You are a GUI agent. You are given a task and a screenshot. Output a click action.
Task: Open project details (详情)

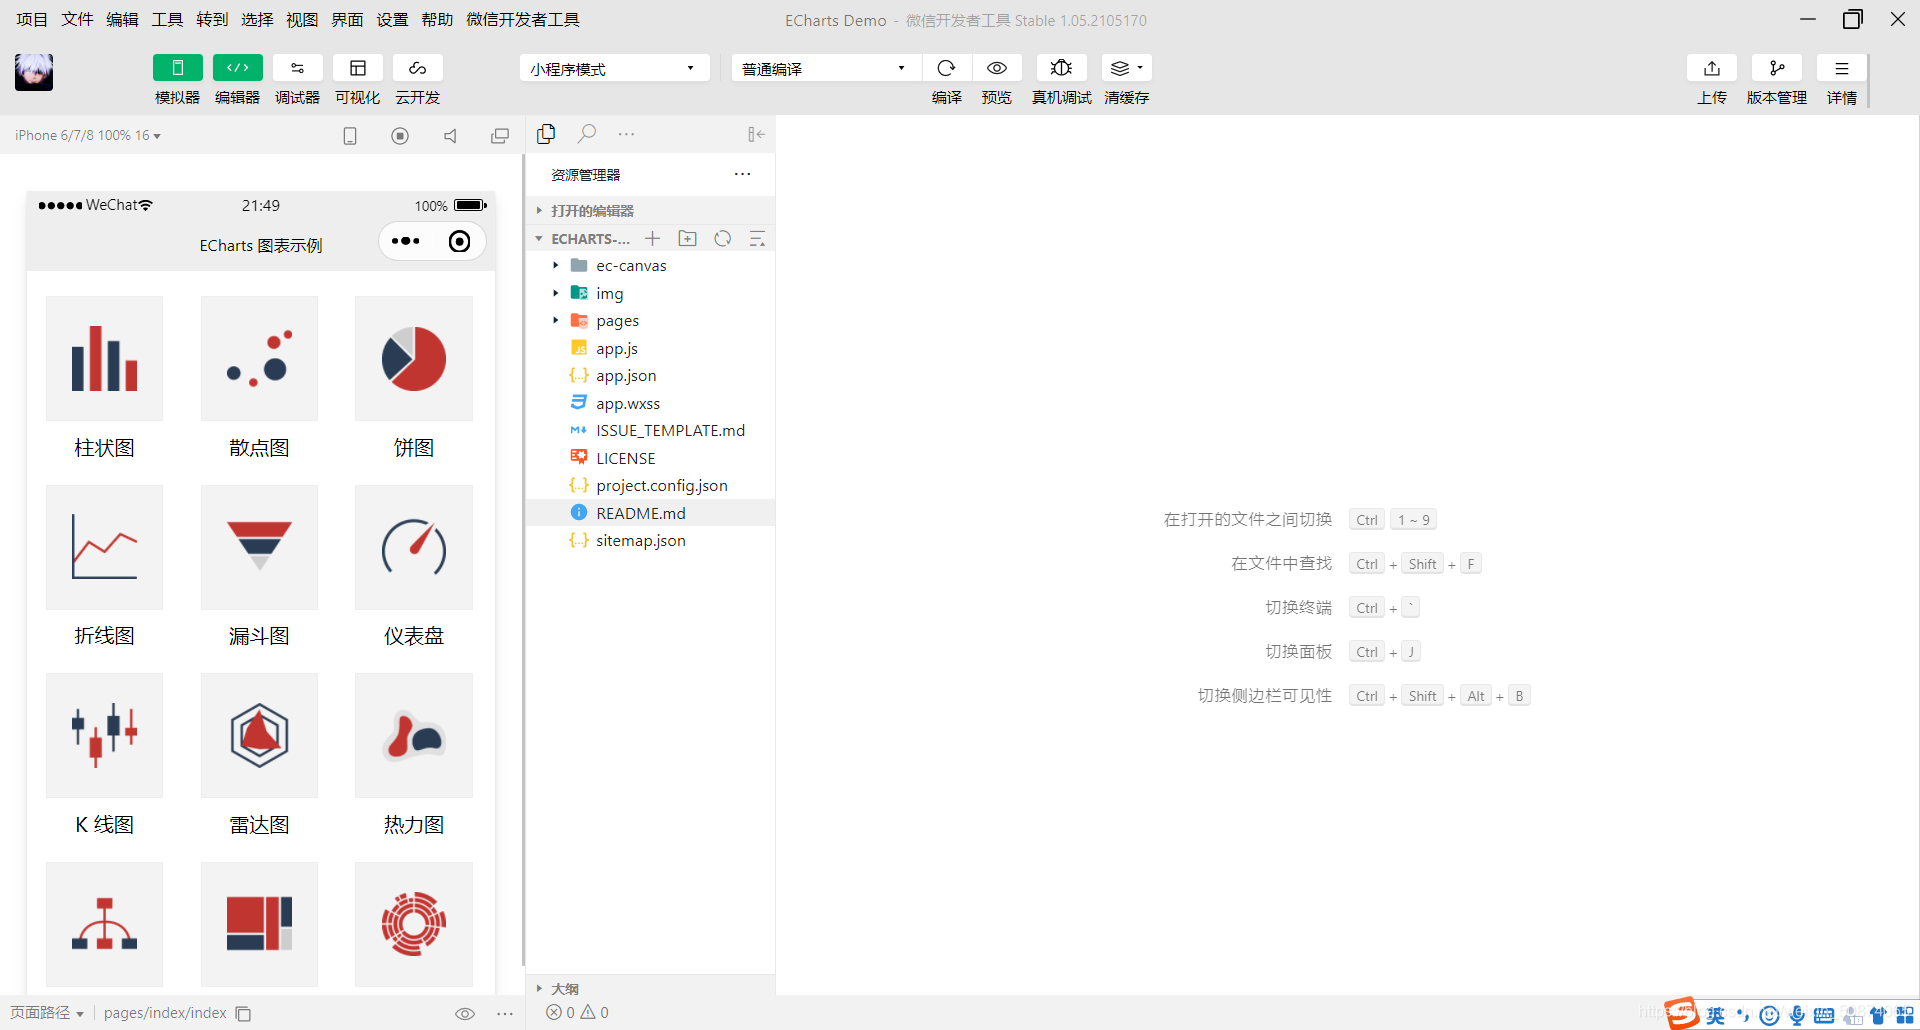tap(1841, 68)
